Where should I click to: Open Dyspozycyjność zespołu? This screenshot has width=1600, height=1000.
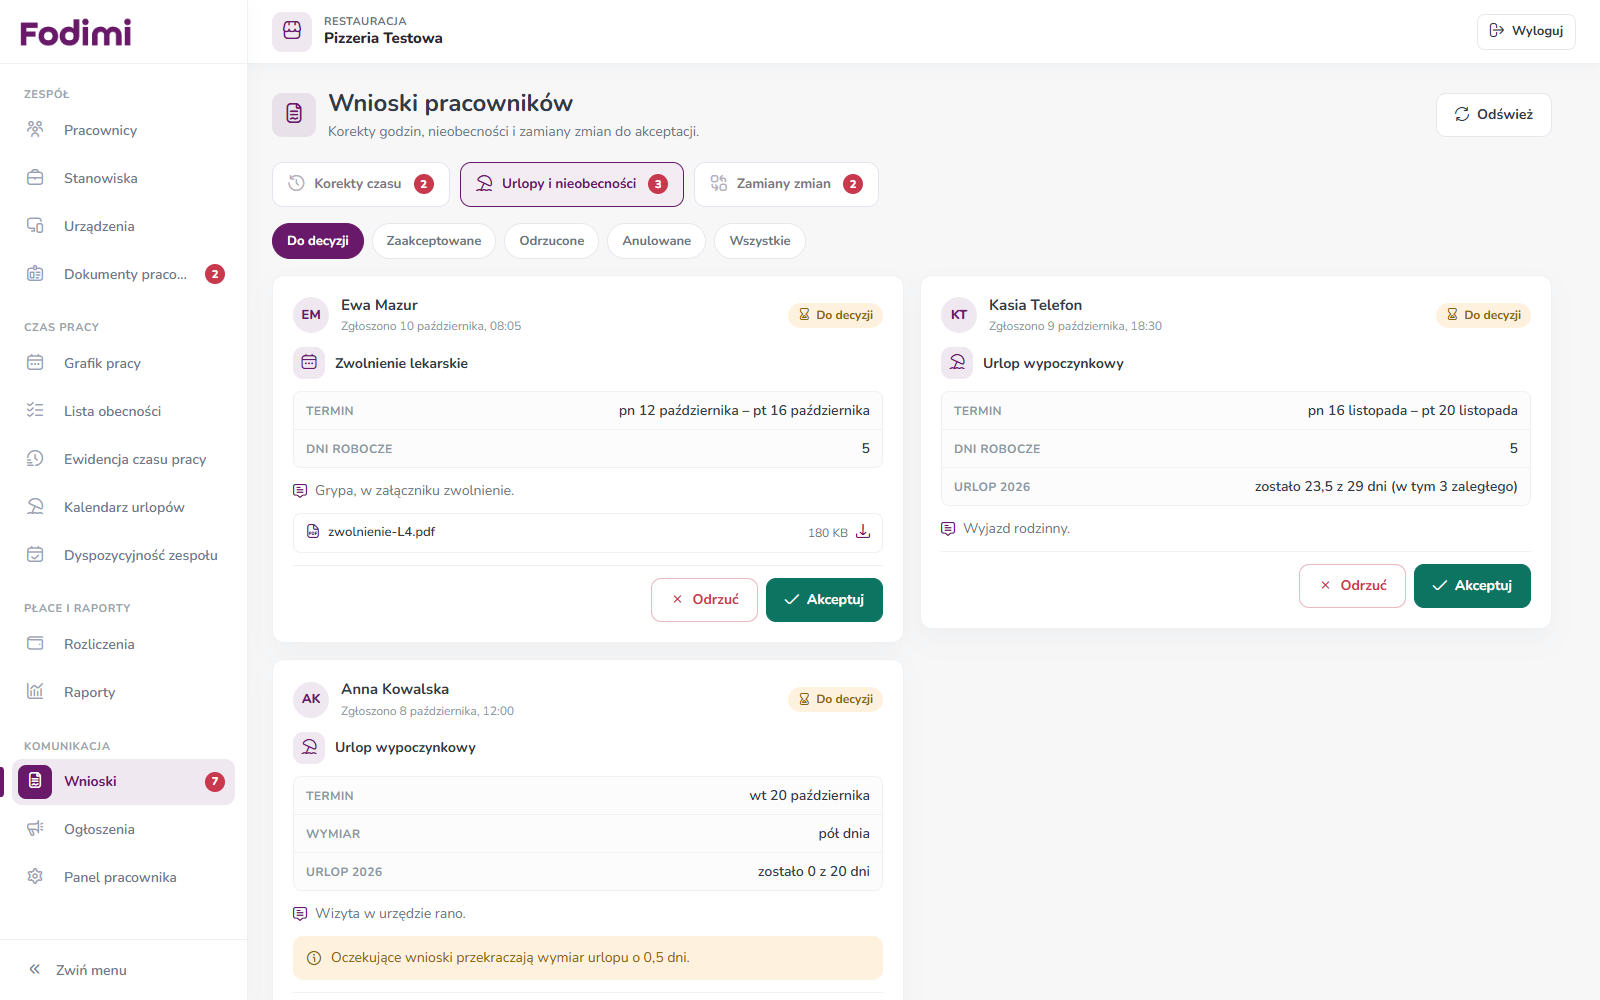(x=123, y=555)
